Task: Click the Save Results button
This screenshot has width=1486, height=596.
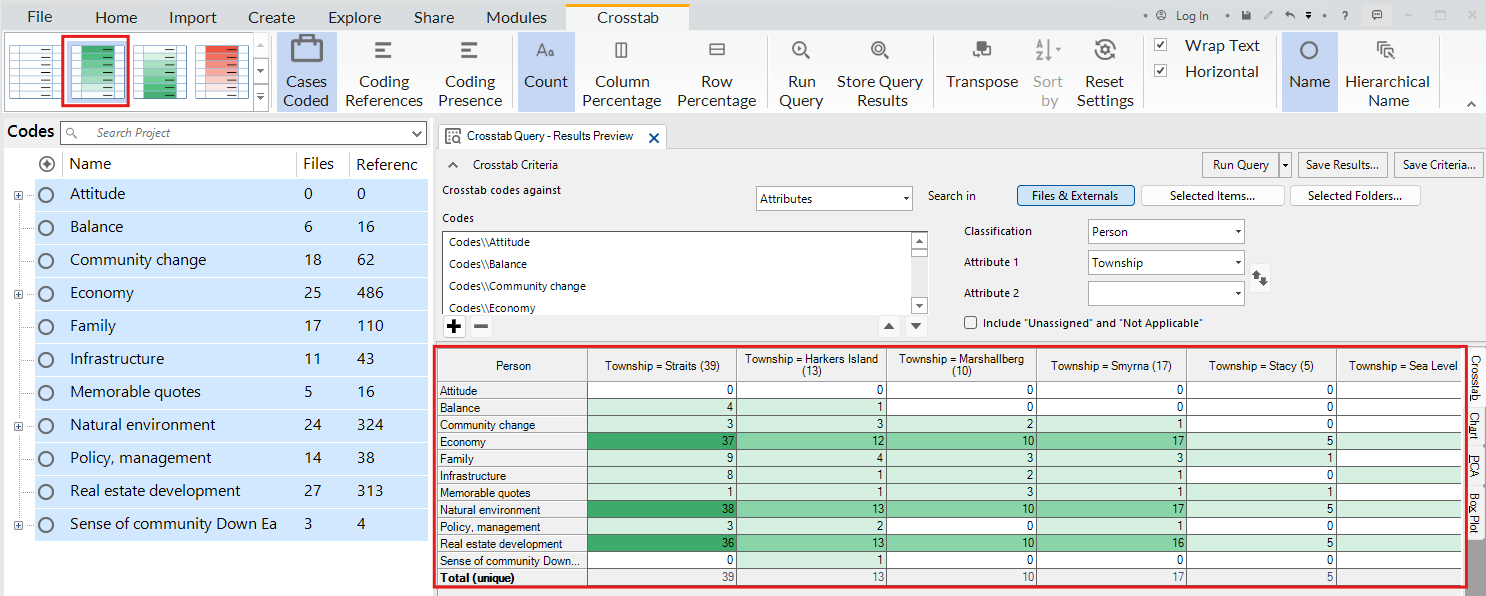Action: [x=1342, y=165]
